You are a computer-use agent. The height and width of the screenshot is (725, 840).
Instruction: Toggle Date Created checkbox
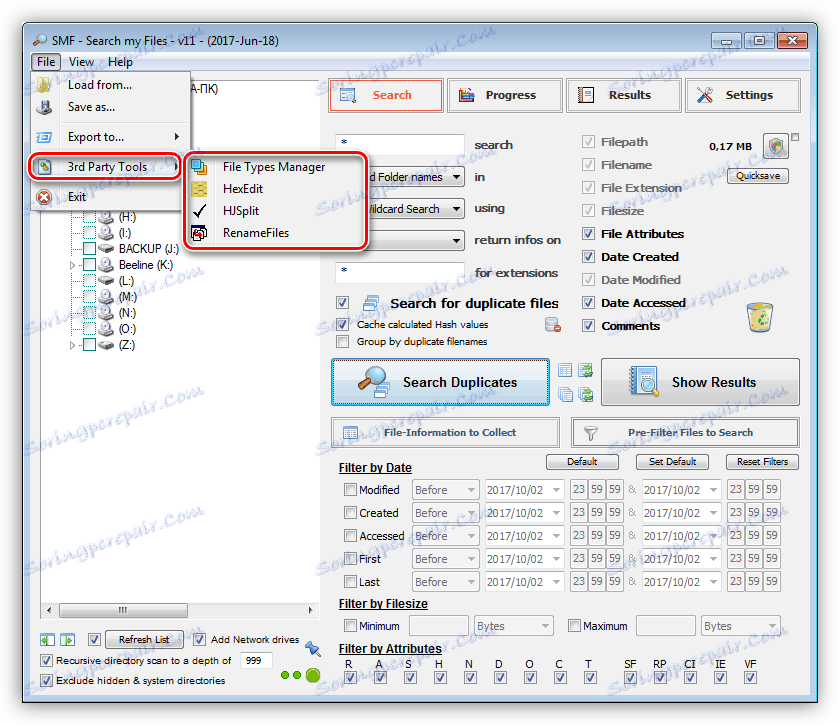click(588, 257)
